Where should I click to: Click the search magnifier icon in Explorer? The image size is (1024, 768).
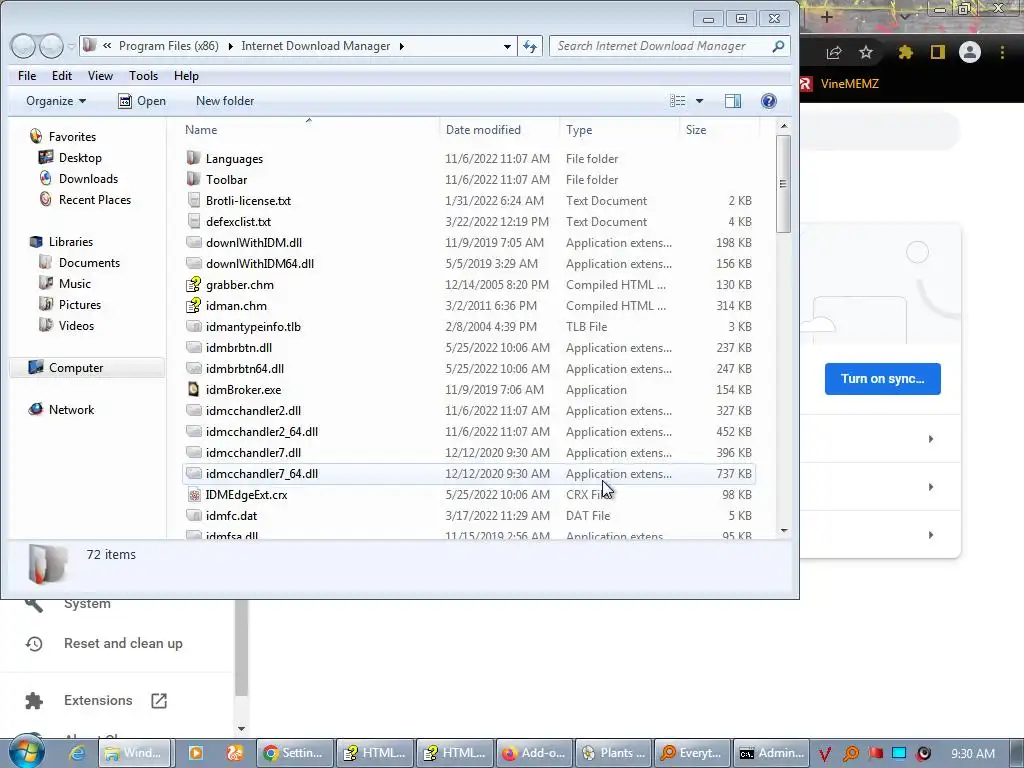tap(778, 46)
